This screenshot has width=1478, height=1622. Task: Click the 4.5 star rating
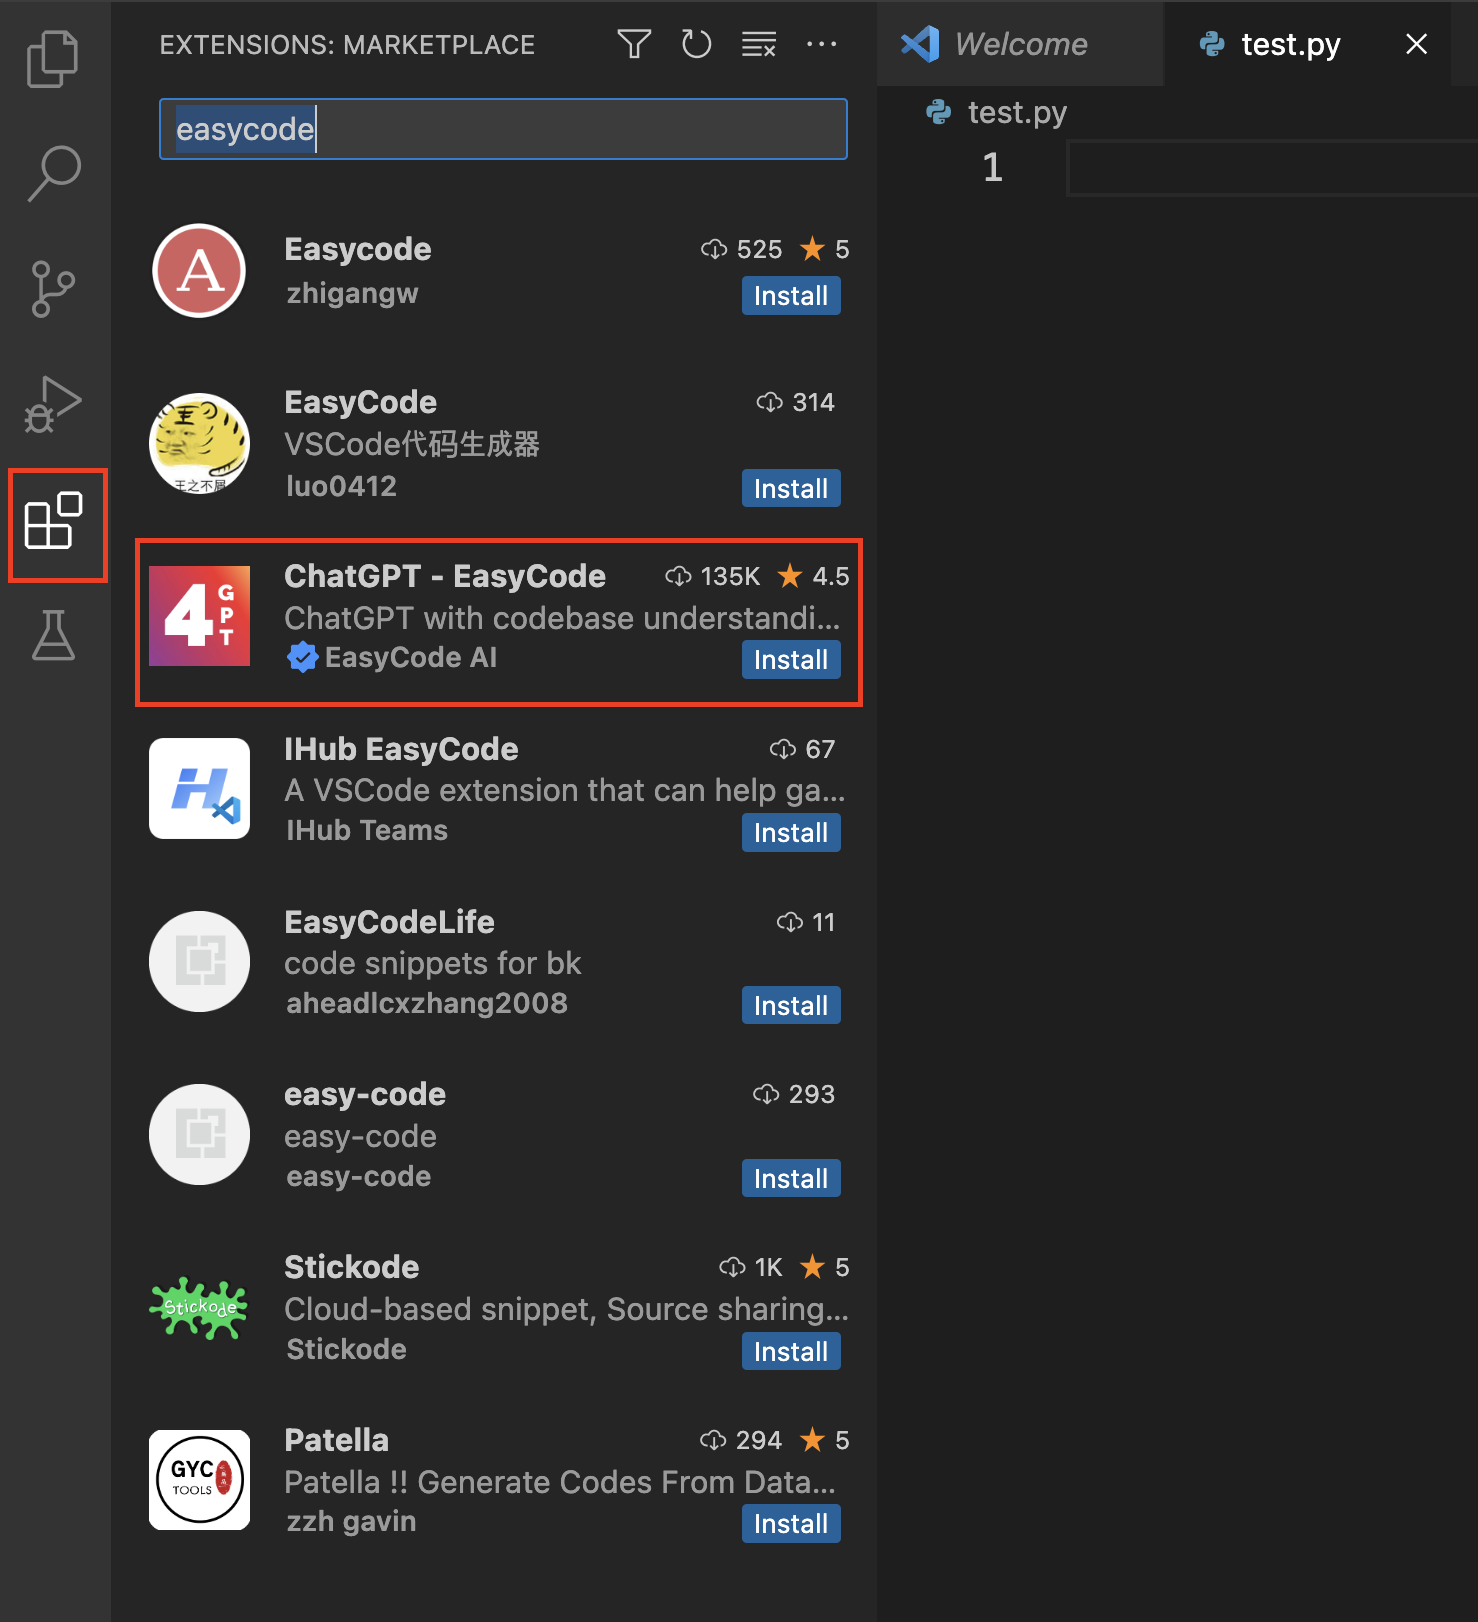813,576
